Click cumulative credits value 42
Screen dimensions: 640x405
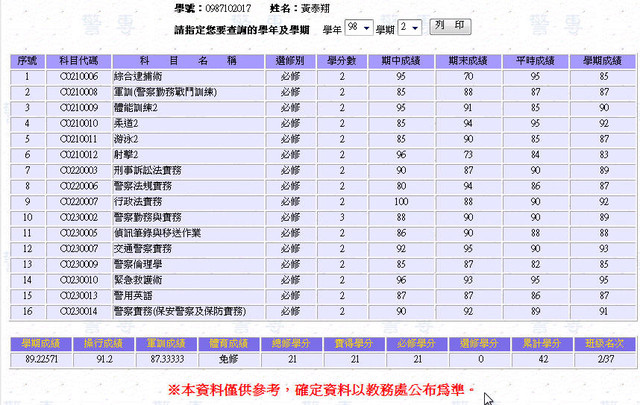pyautogui.click(x=543, y=359)
